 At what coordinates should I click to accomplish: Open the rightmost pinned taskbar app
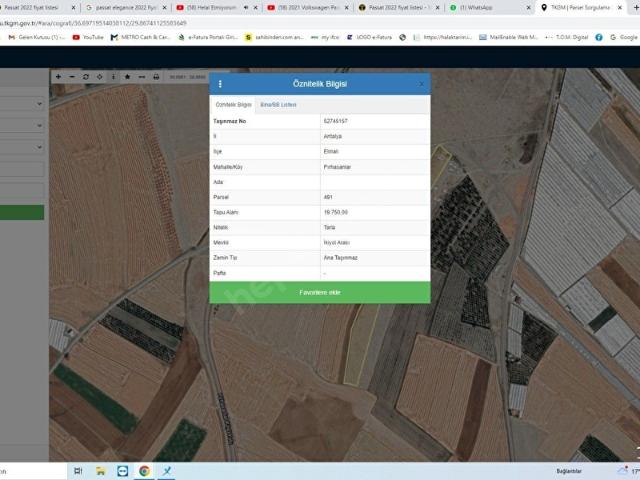[167, 471]
